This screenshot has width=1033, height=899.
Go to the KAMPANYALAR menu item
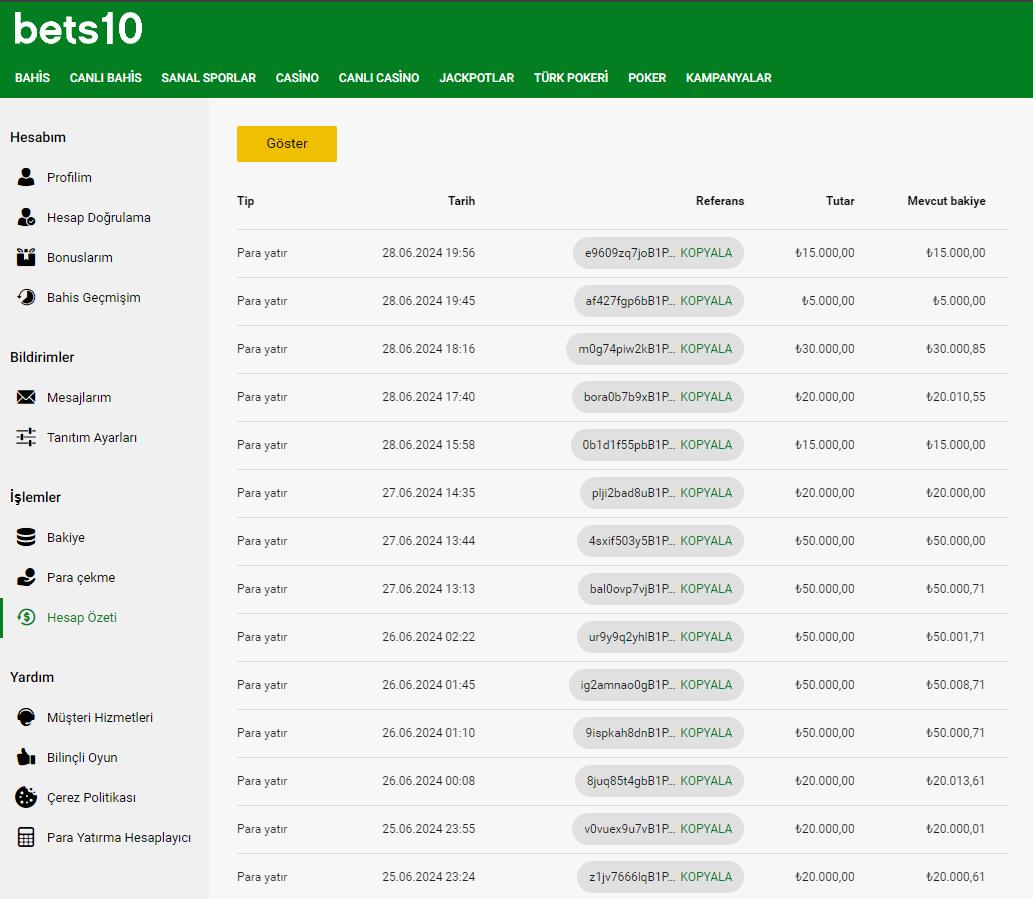coord(728,78)
